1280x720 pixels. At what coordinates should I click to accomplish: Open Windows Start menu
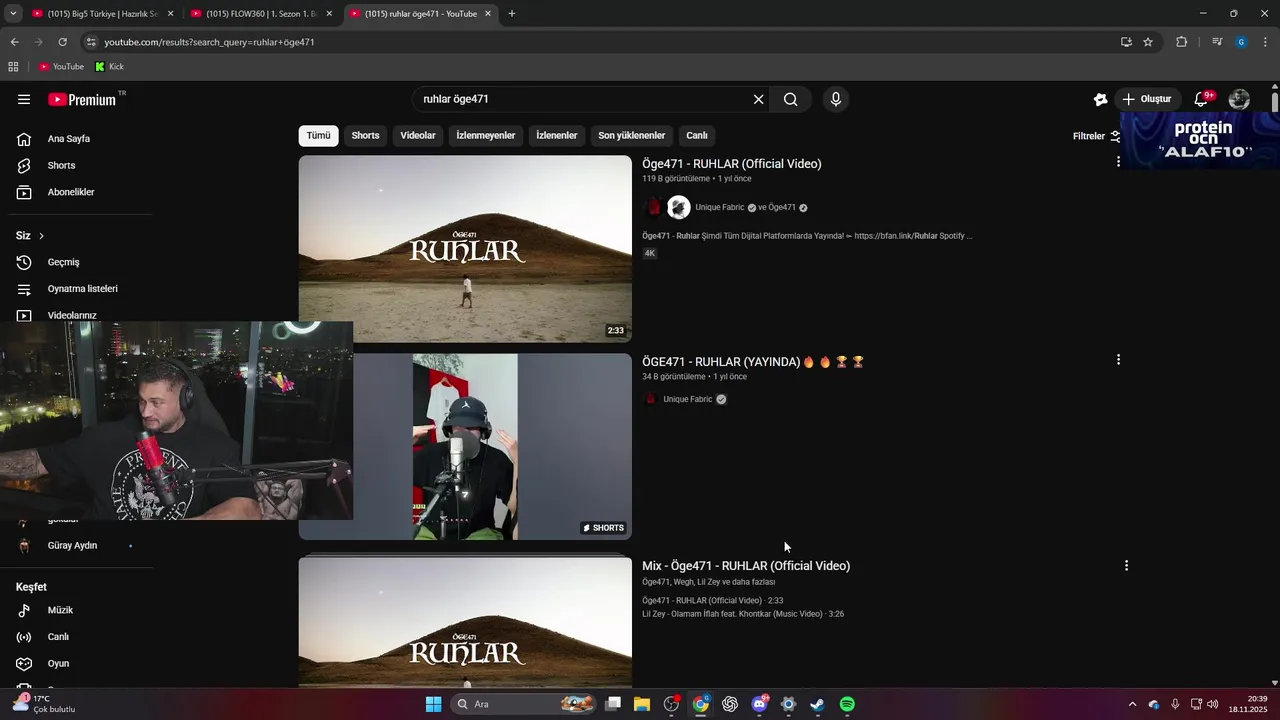coord(433,704)
